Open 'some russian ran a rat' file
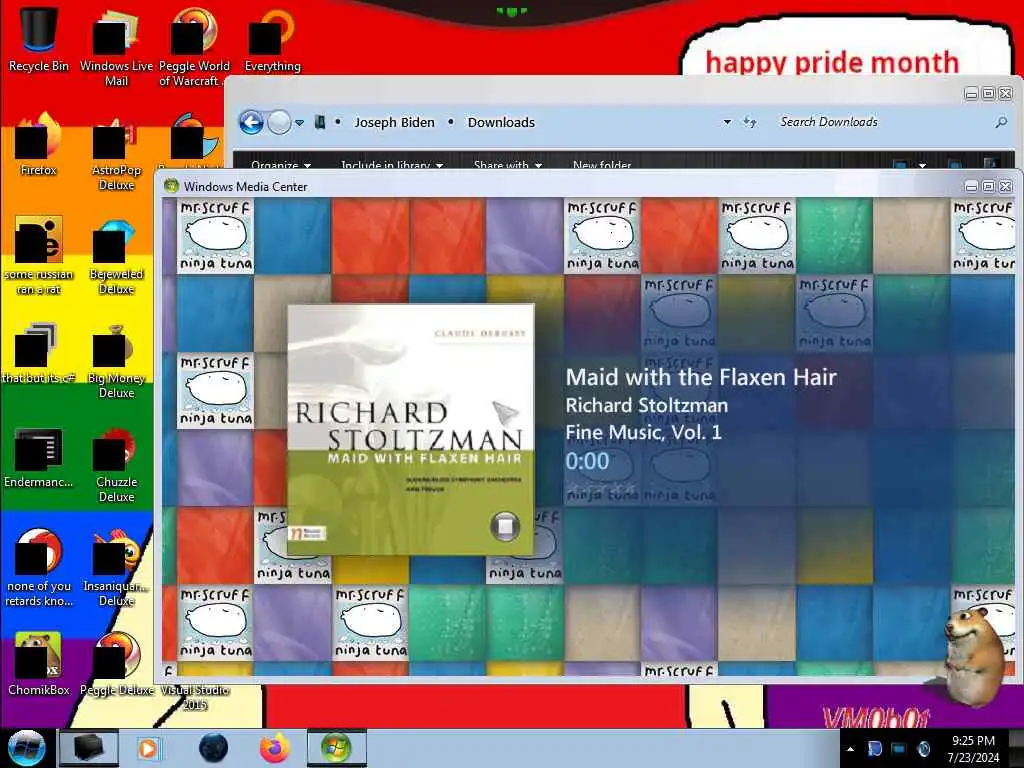 click(38, 255)
